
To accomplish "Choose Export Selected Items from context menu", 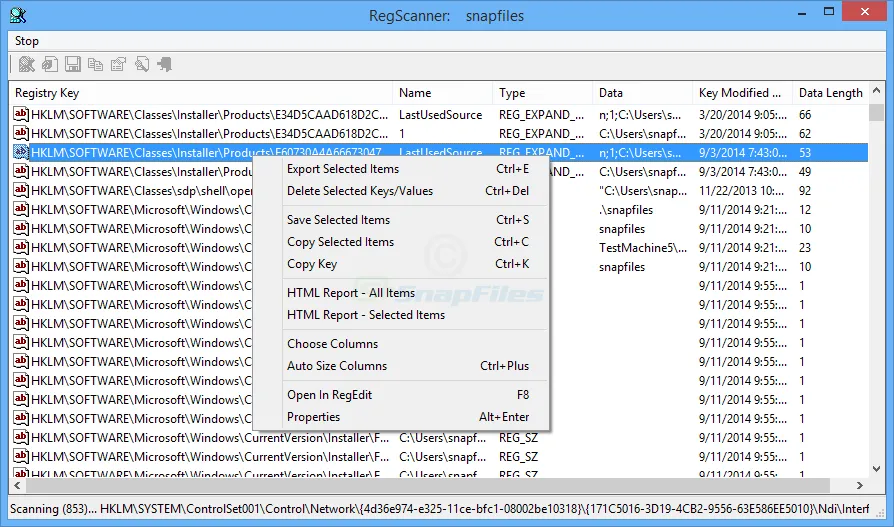I will click(401, 169).
